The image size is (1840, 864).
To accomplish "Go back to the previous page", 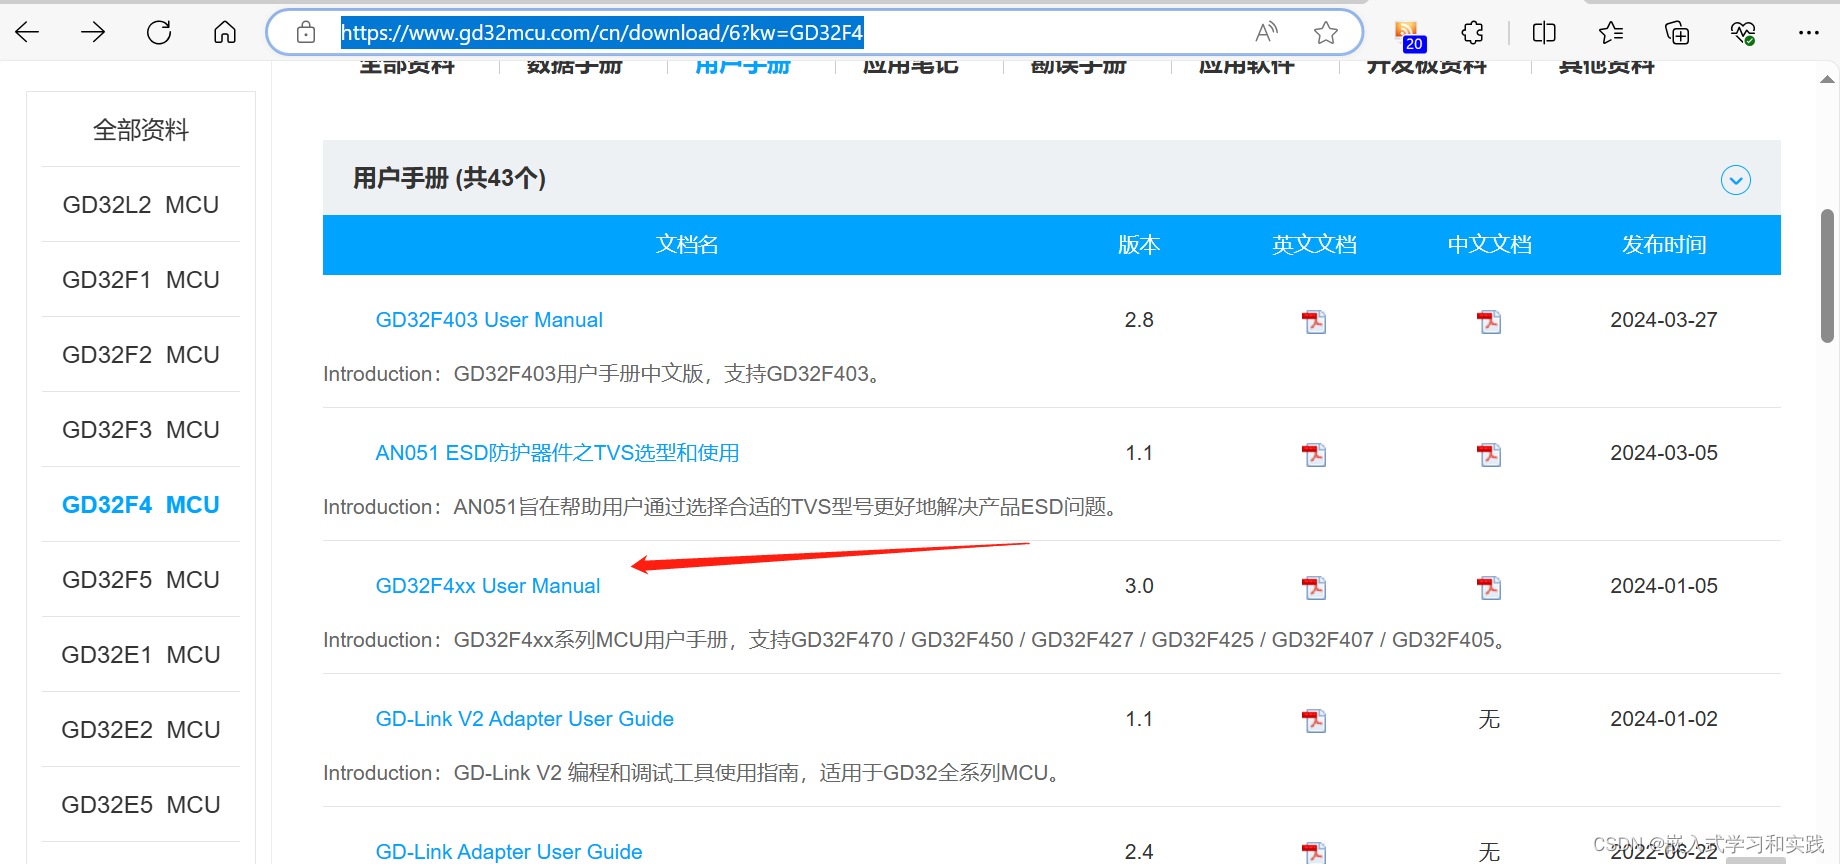I will (27, 32).
